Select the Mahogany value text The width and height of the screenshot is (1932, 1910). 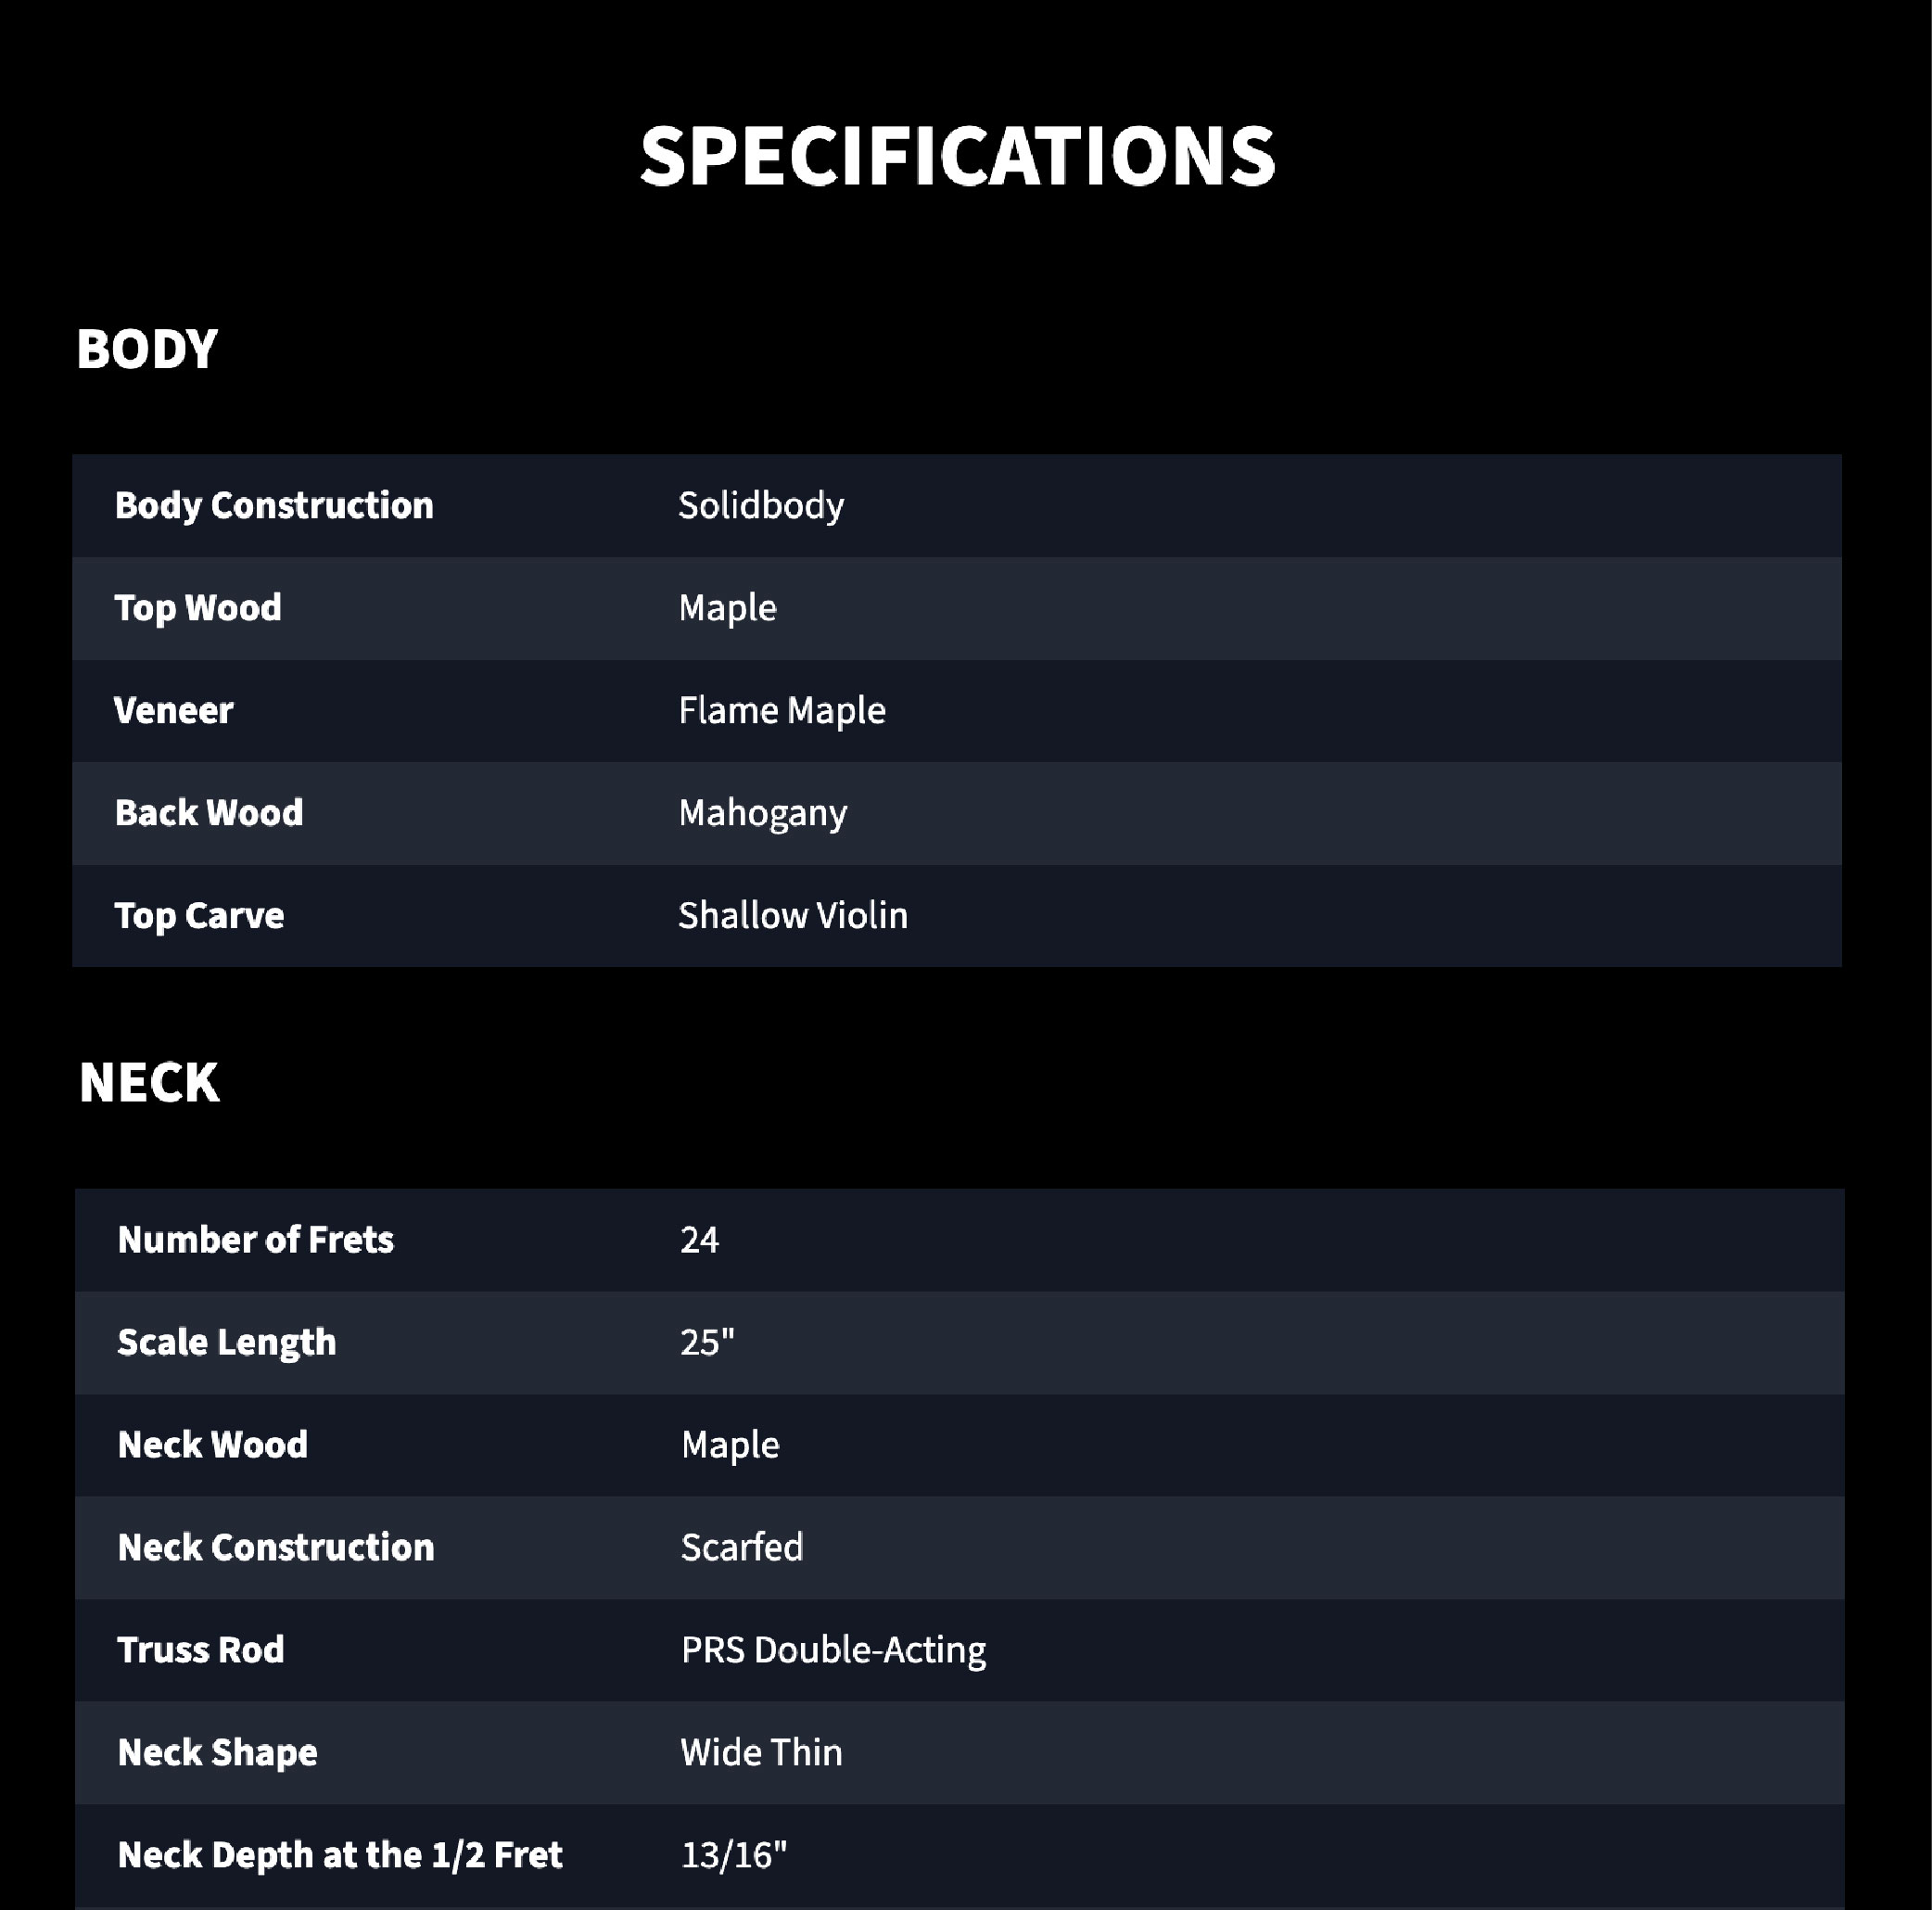pyautogui.click(x=763, y=813)
